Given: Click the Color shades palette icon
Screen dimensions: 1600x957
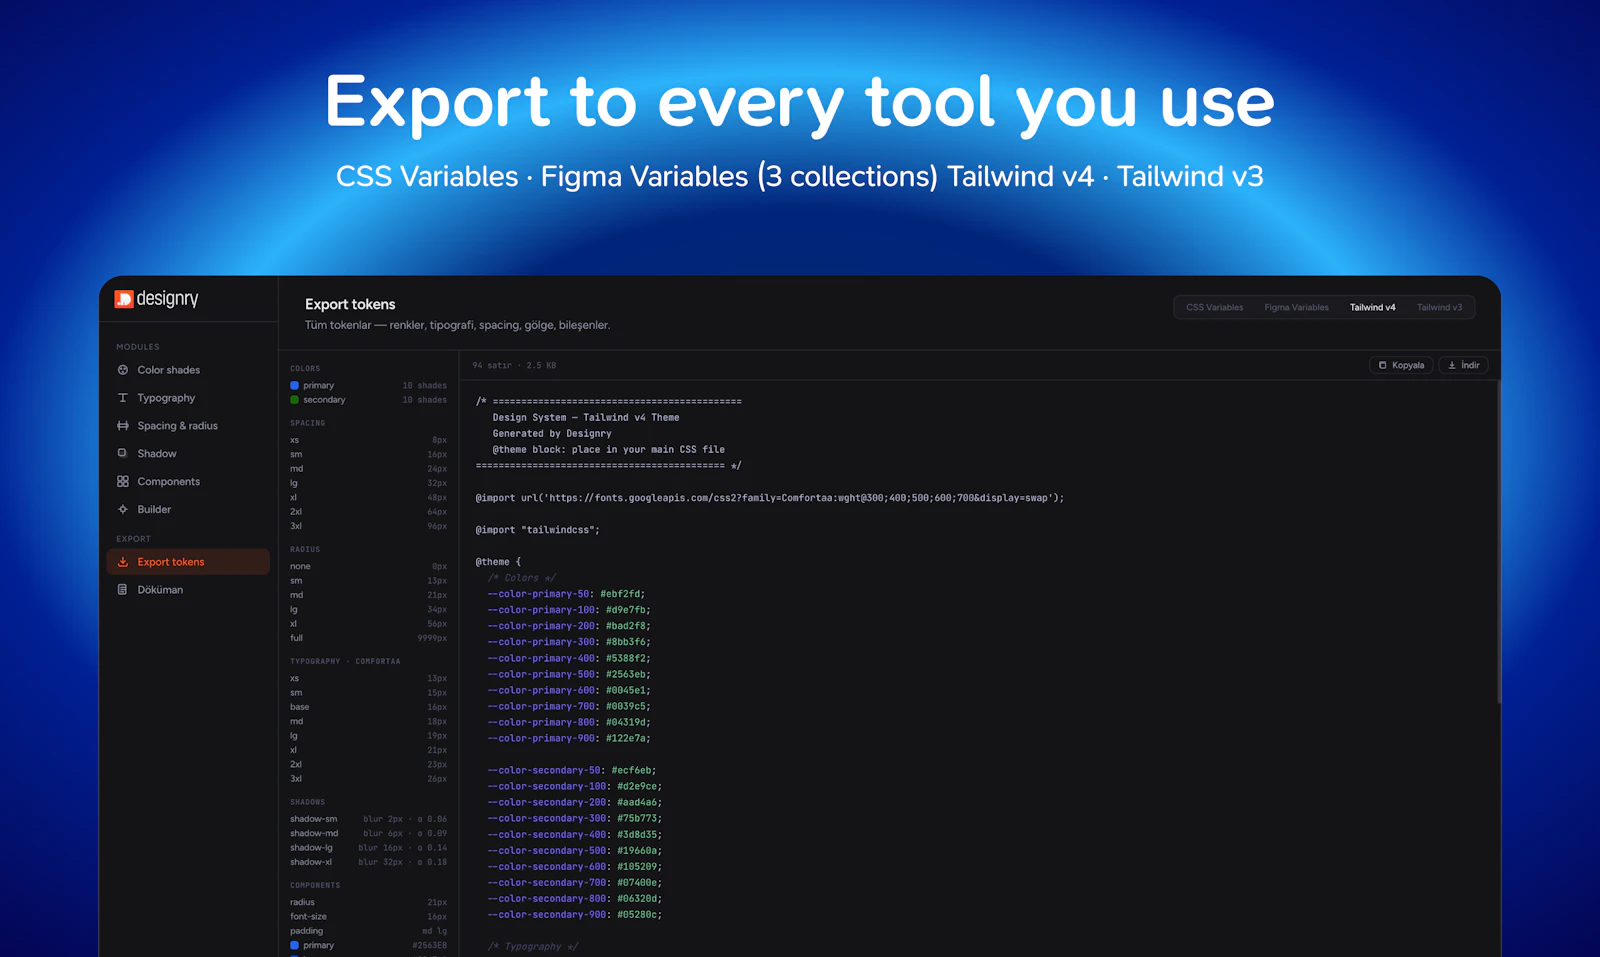Looking at the screenshot, I should click(x=123, y=370).
